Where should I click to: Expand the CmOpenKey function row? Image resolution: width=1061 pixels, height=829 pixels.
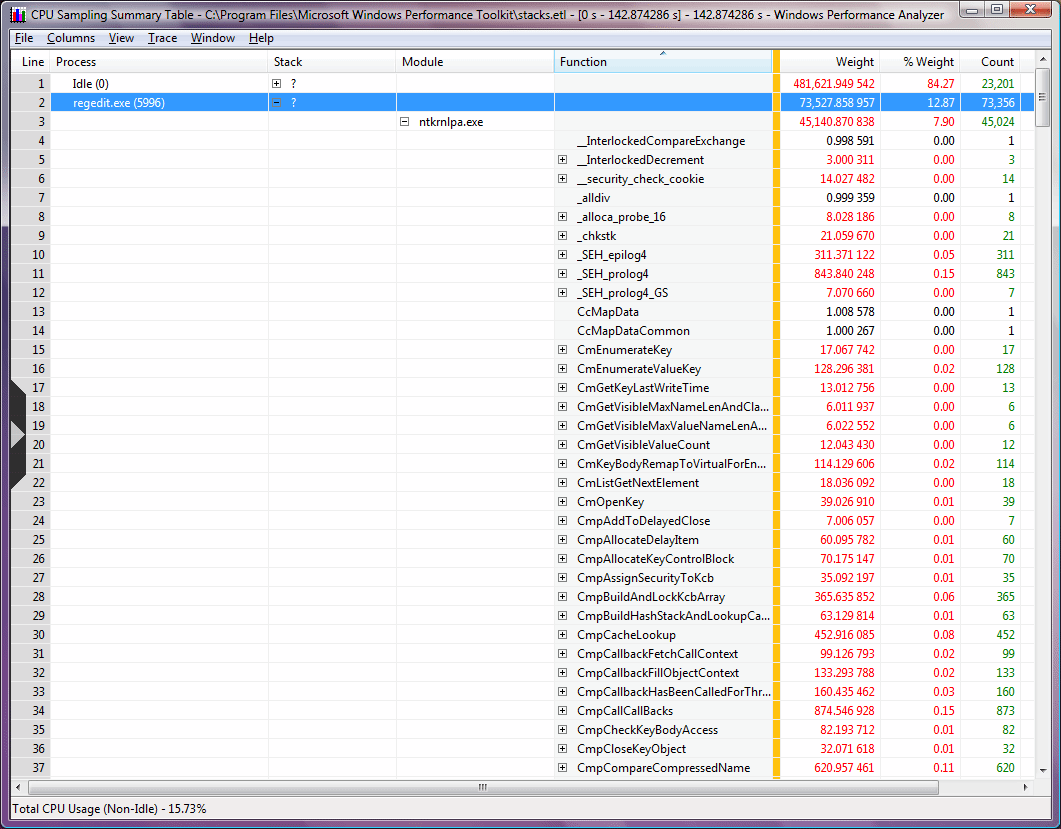tap(562, 501)
